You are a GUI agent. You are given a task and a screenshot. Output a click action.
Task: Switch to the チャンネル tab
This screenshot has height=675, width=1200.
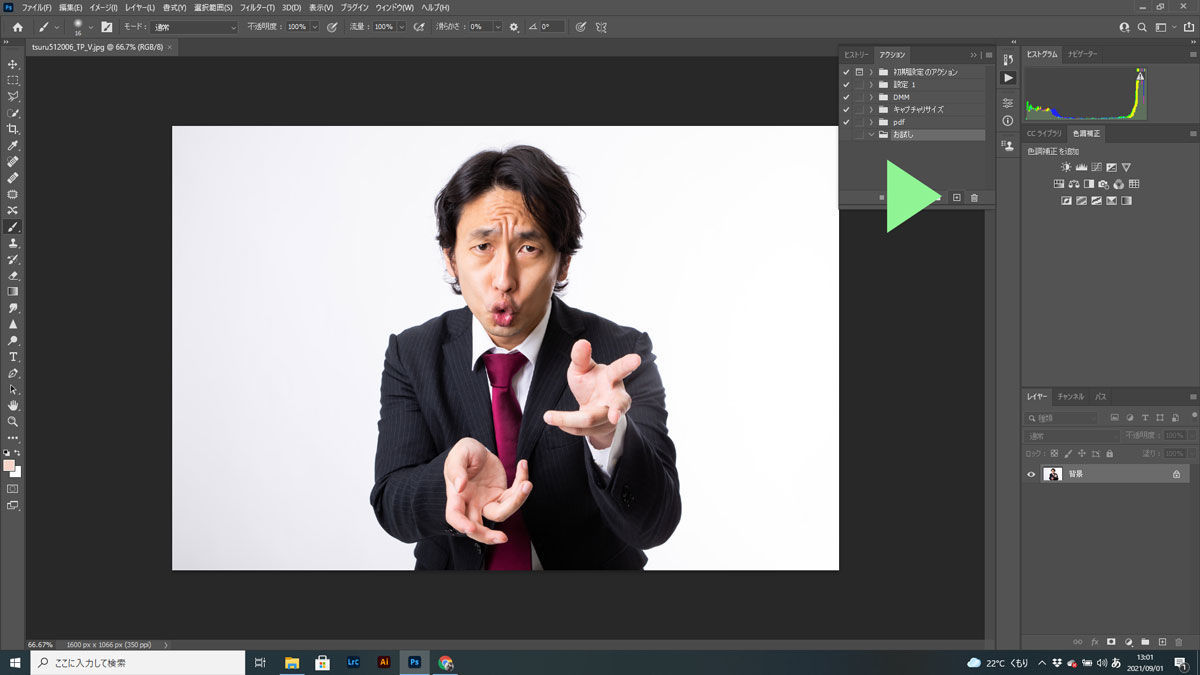1071,396
